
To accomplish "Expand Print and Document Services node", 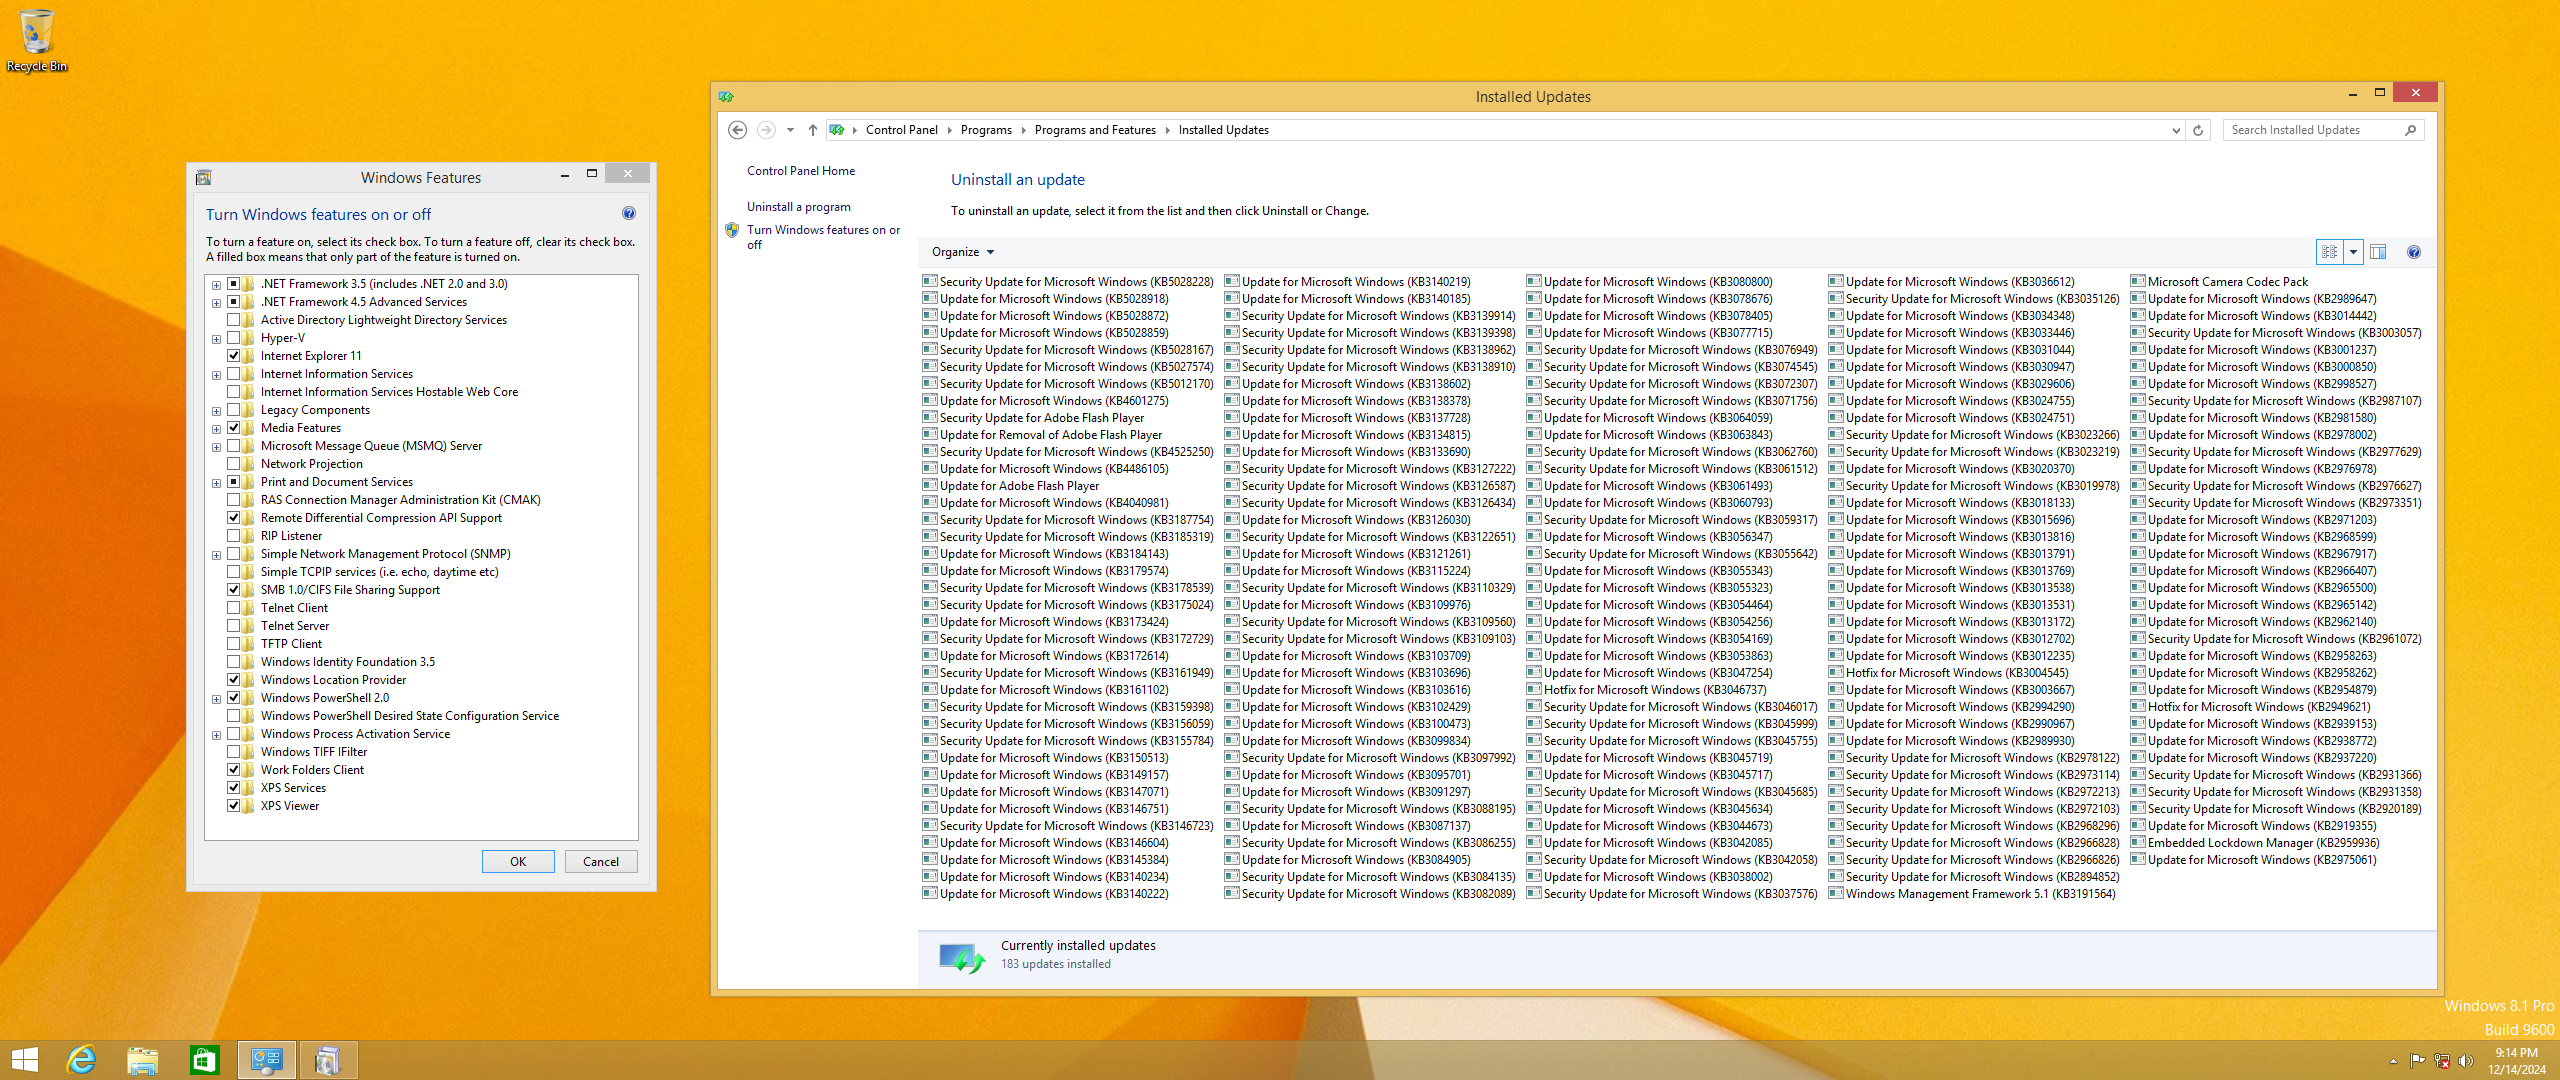I will pyautogui.click(x=216, y=483).
